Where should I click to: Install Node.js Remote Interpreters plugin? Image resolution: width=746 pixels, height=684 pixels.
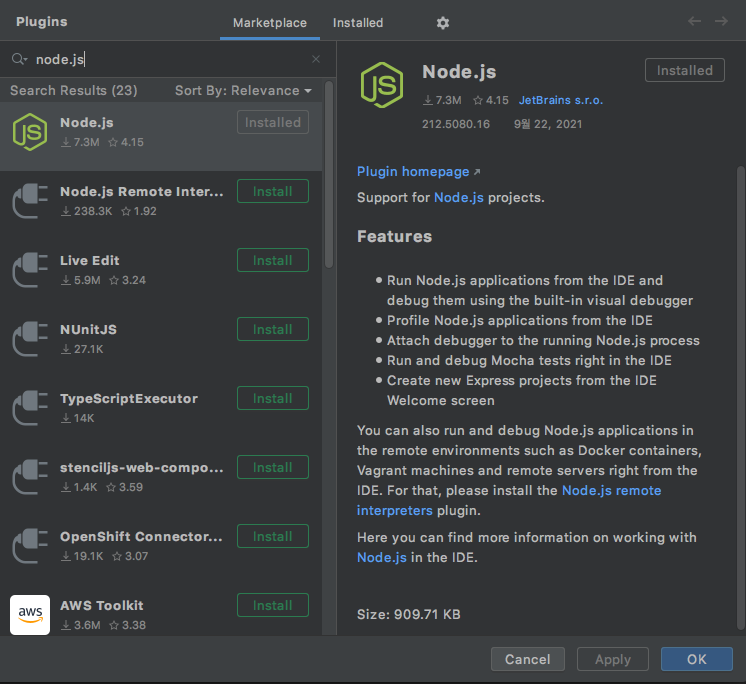pos(273,191)
